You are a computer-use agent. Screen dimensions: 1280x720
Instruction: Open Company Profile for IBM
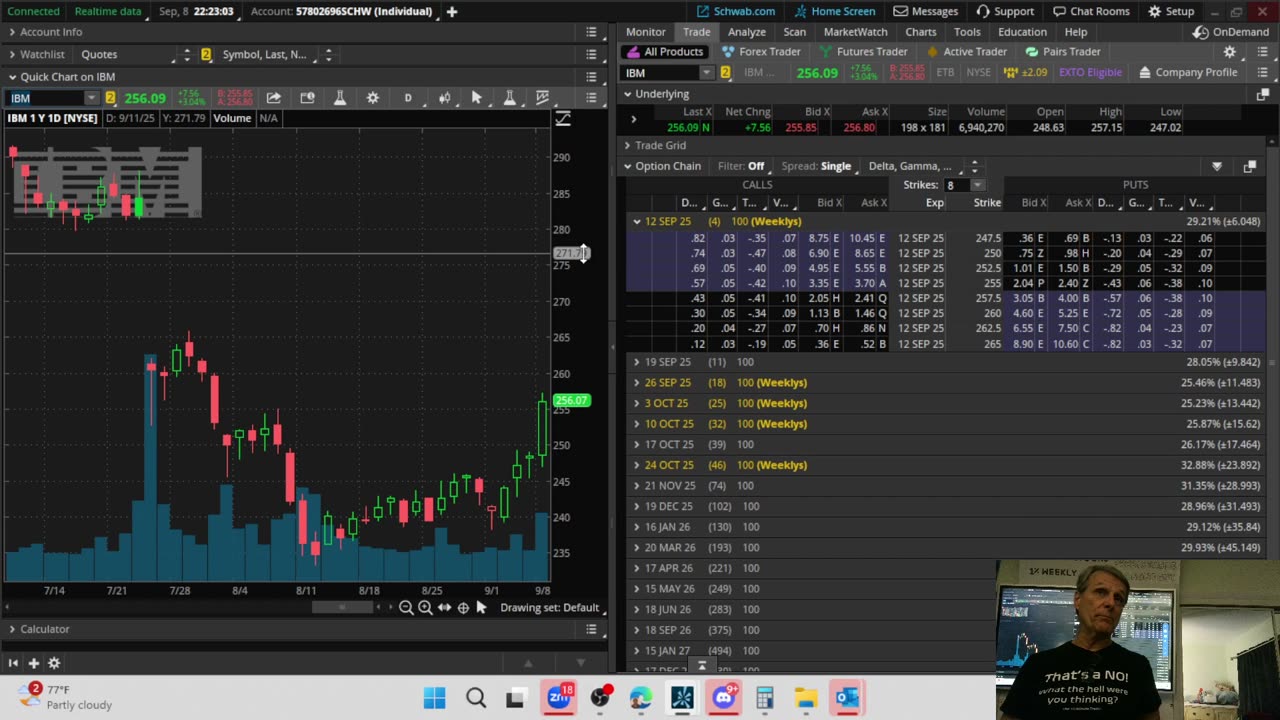coord(1188,72)
